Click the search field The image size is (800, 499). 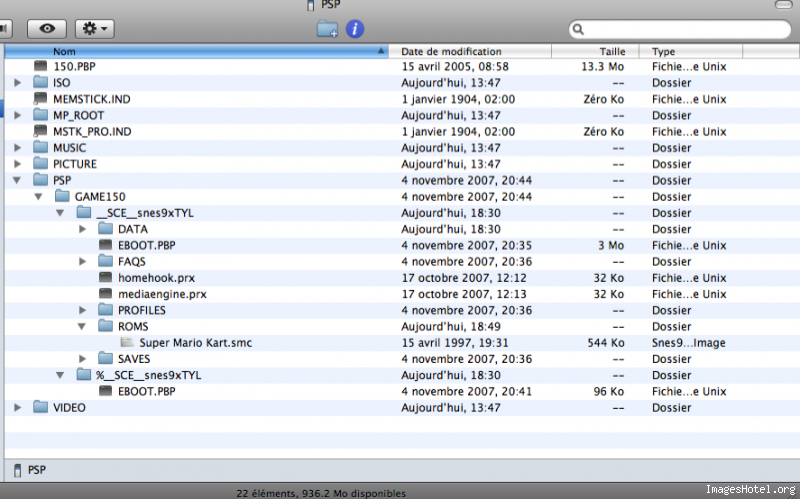(680, 29)
